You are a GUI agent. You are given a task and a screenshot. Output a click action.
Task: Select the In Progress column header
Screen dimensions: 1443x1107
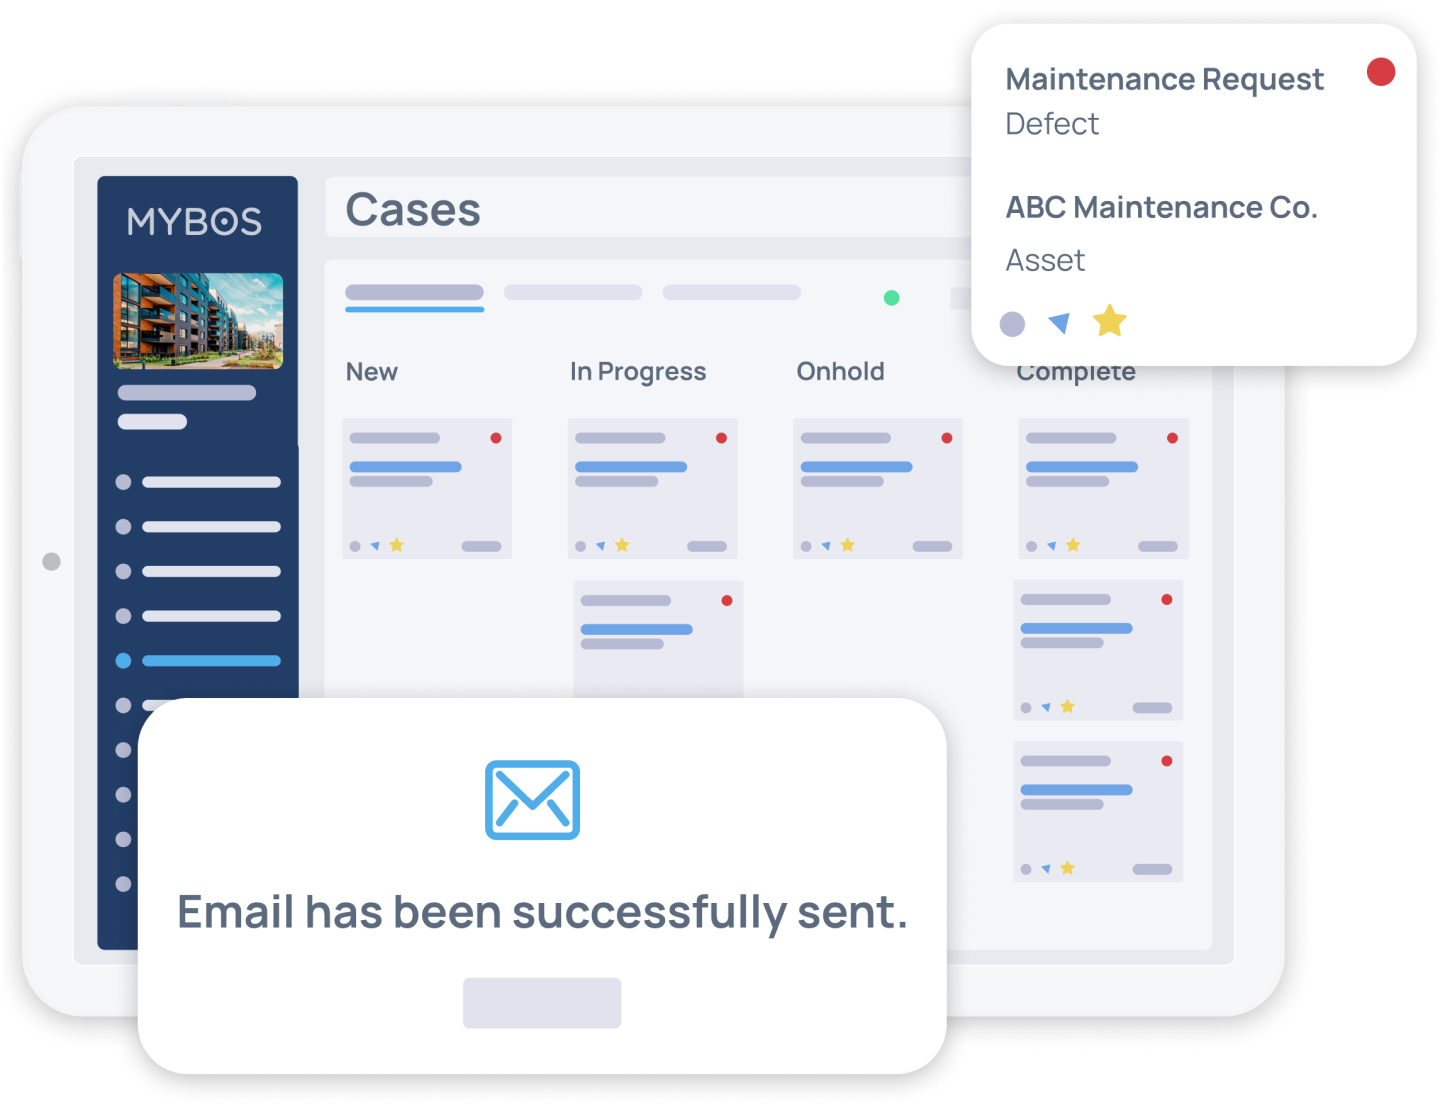[638, 371]
